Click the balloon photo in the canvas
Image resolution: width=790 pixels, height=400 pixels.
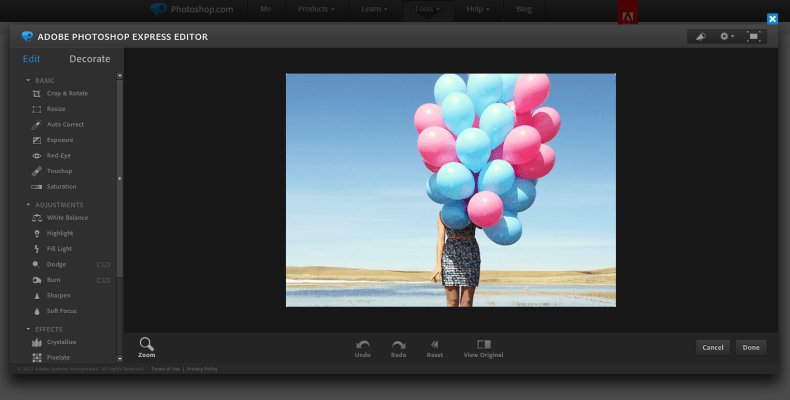(450, 190)
